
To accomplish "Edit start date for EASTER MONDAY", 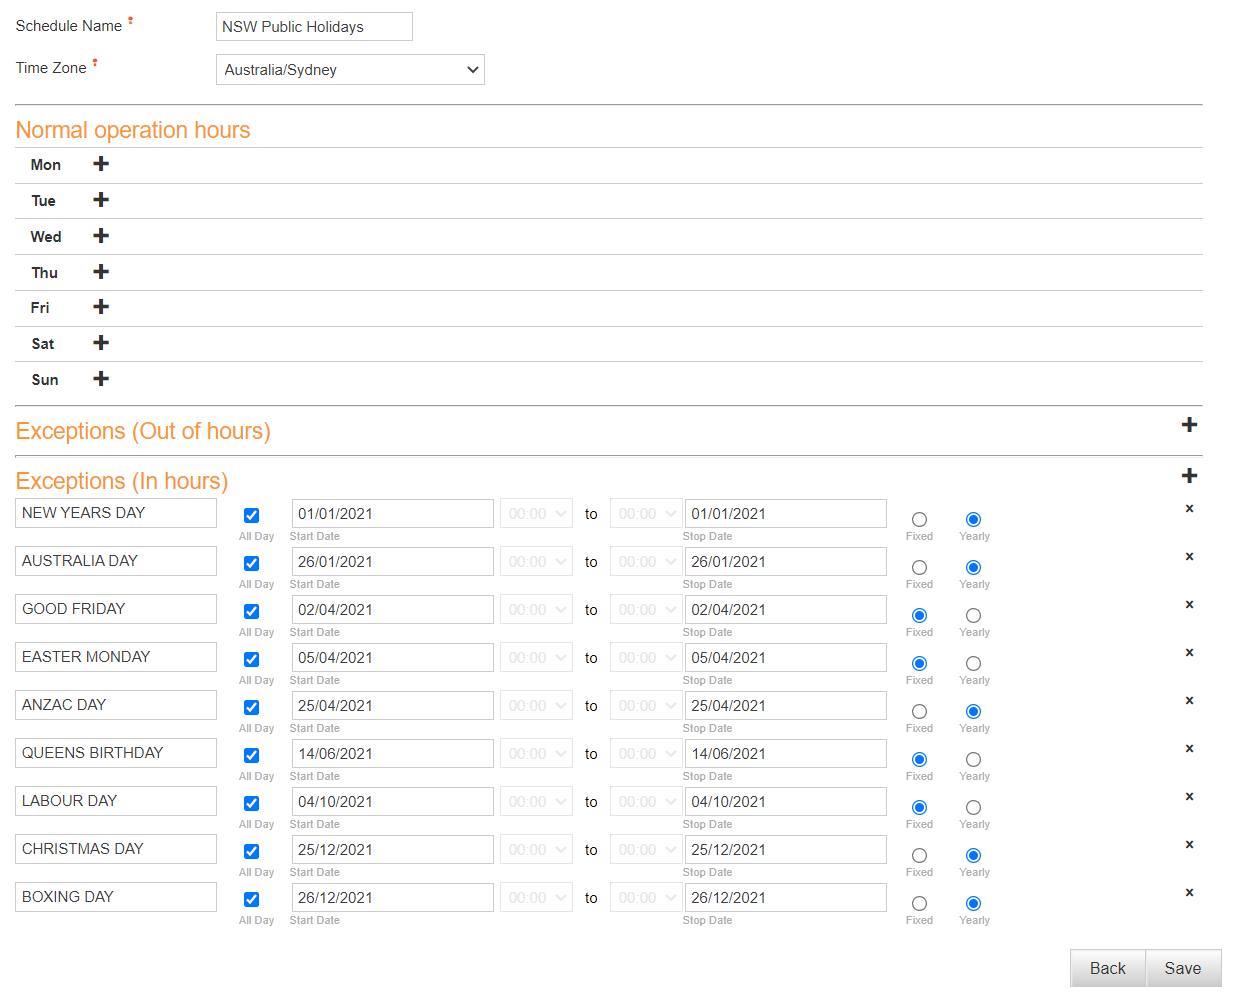I will click(x=393, y=658).
